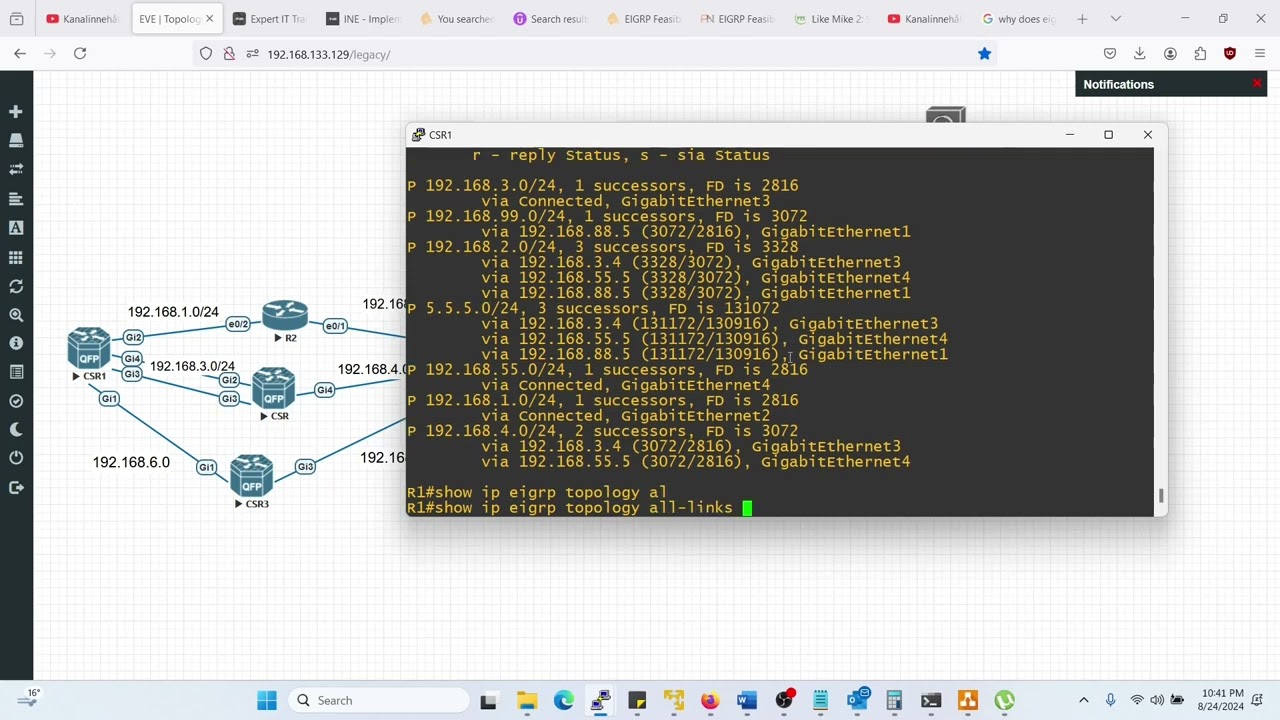Open the Extensions puzzle icon

coord(1200,54)
